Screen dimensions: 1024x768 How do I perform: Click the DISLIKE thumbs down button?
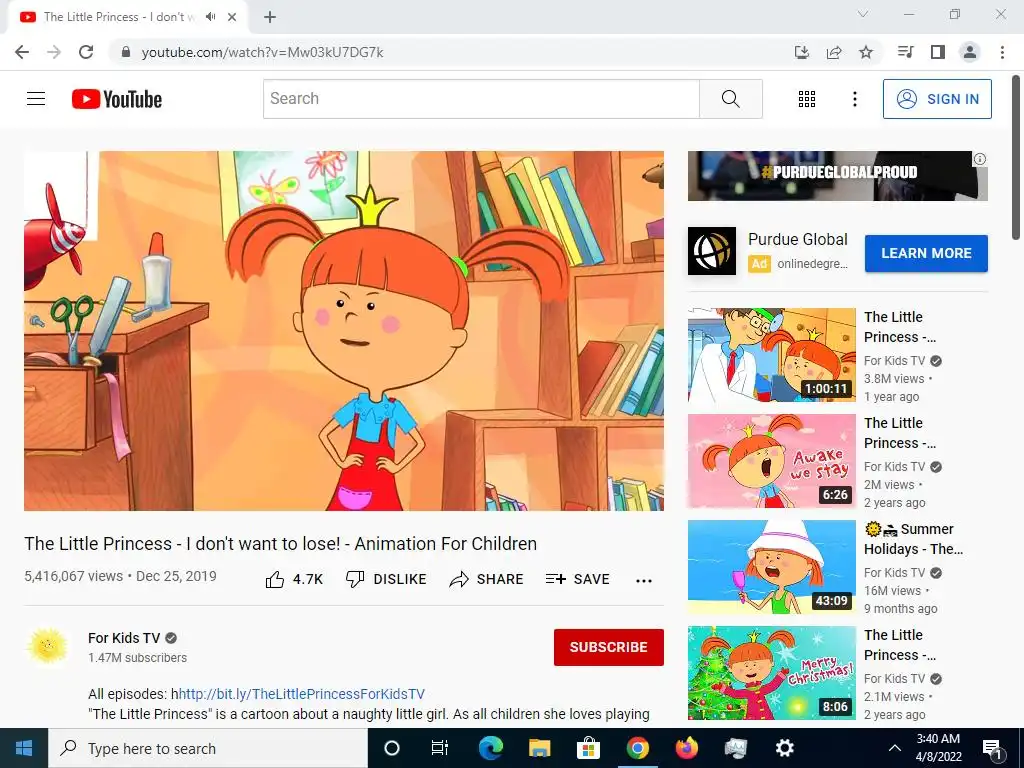coord(386,579)
